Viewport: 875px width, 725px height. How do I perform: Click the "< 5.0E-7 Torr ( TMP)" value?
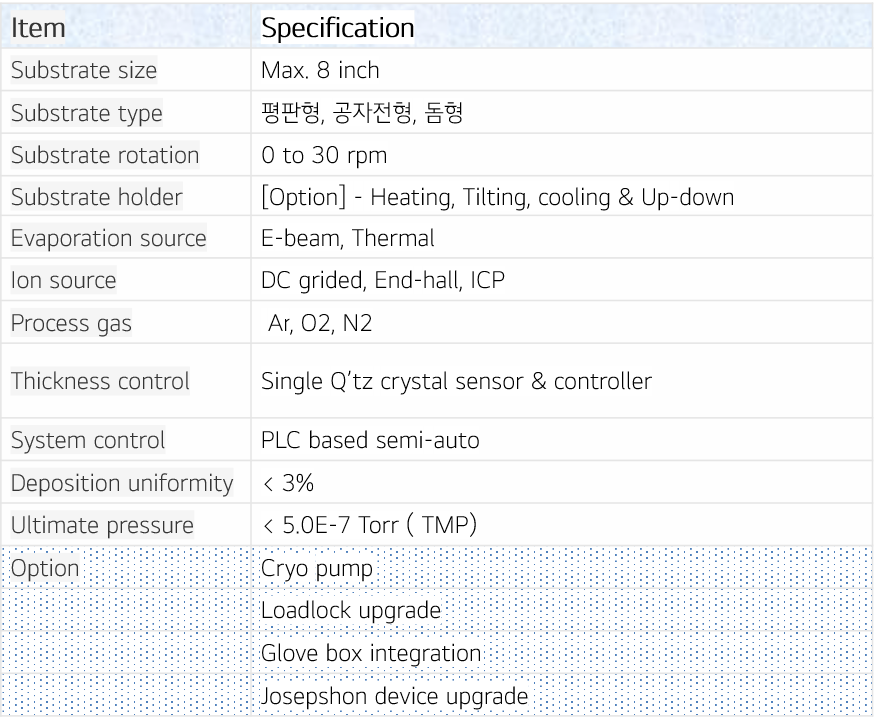click(368, 525)
